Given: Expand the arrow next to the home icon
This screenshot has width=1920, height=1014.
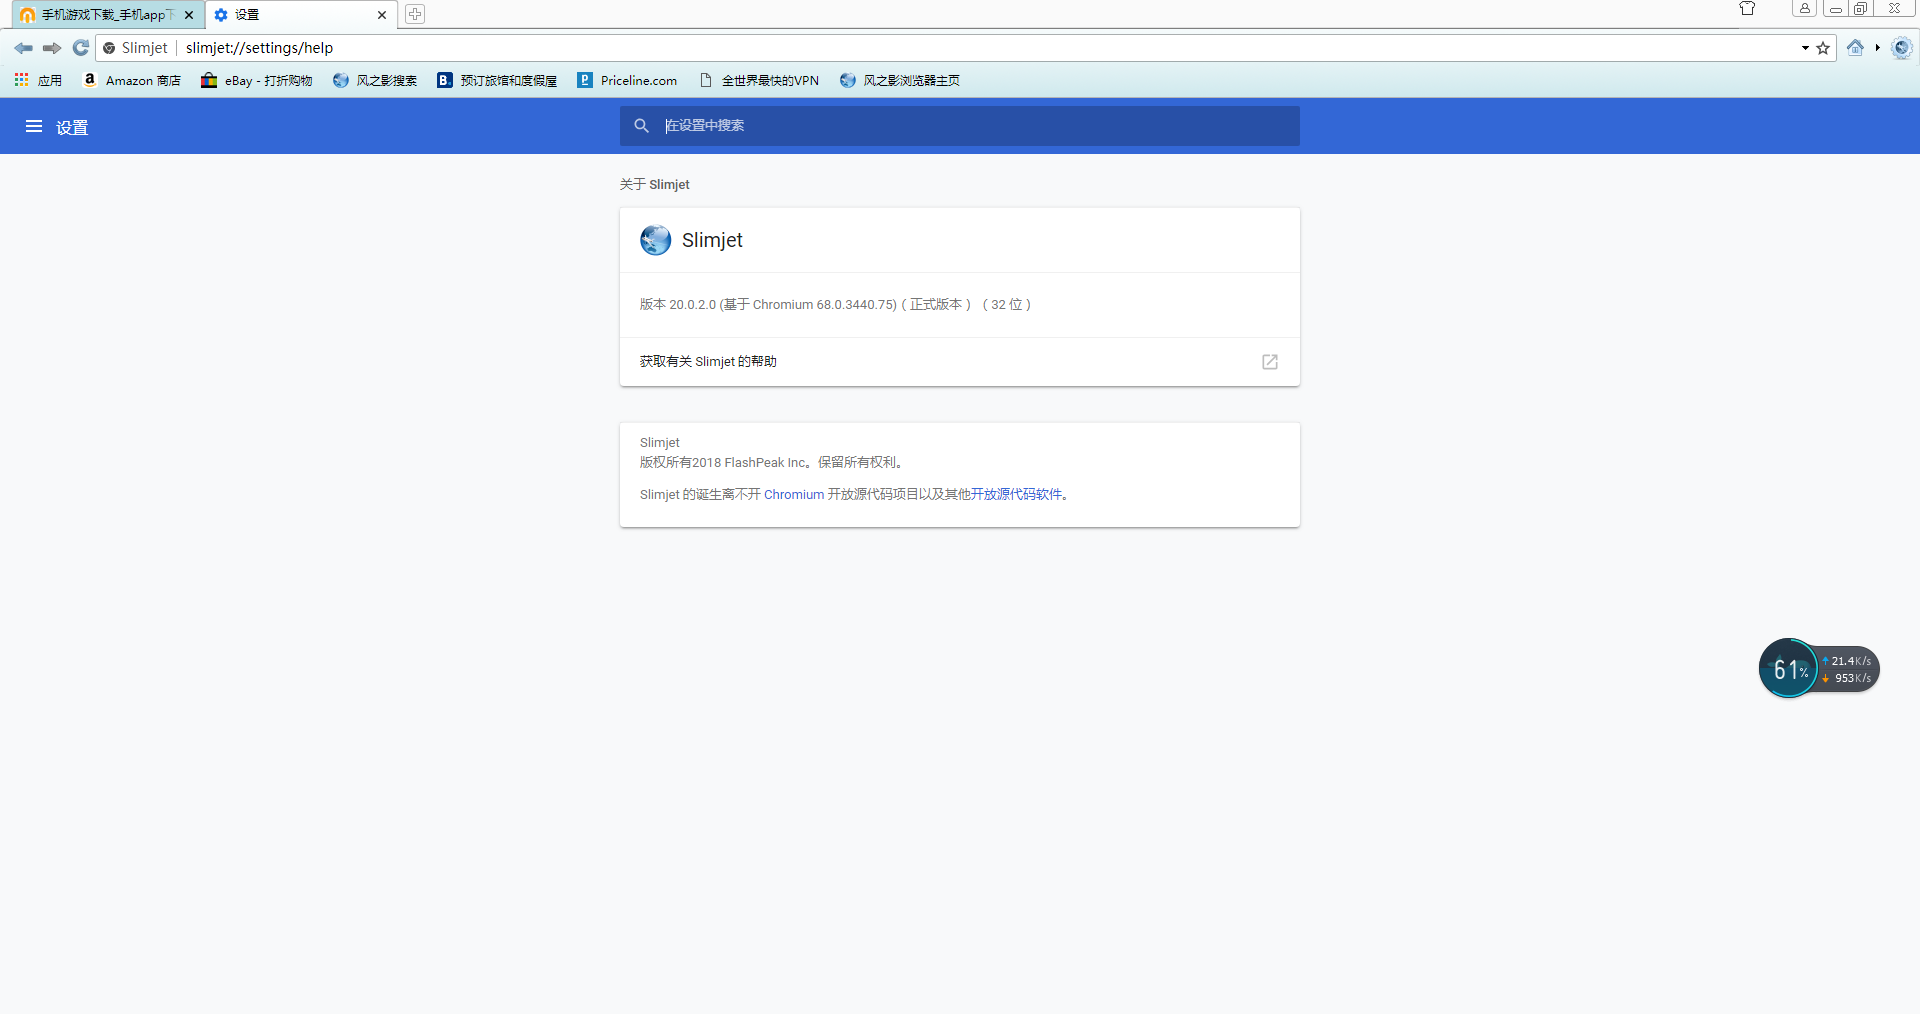Looking at the screenshot, I should 1877,48.
